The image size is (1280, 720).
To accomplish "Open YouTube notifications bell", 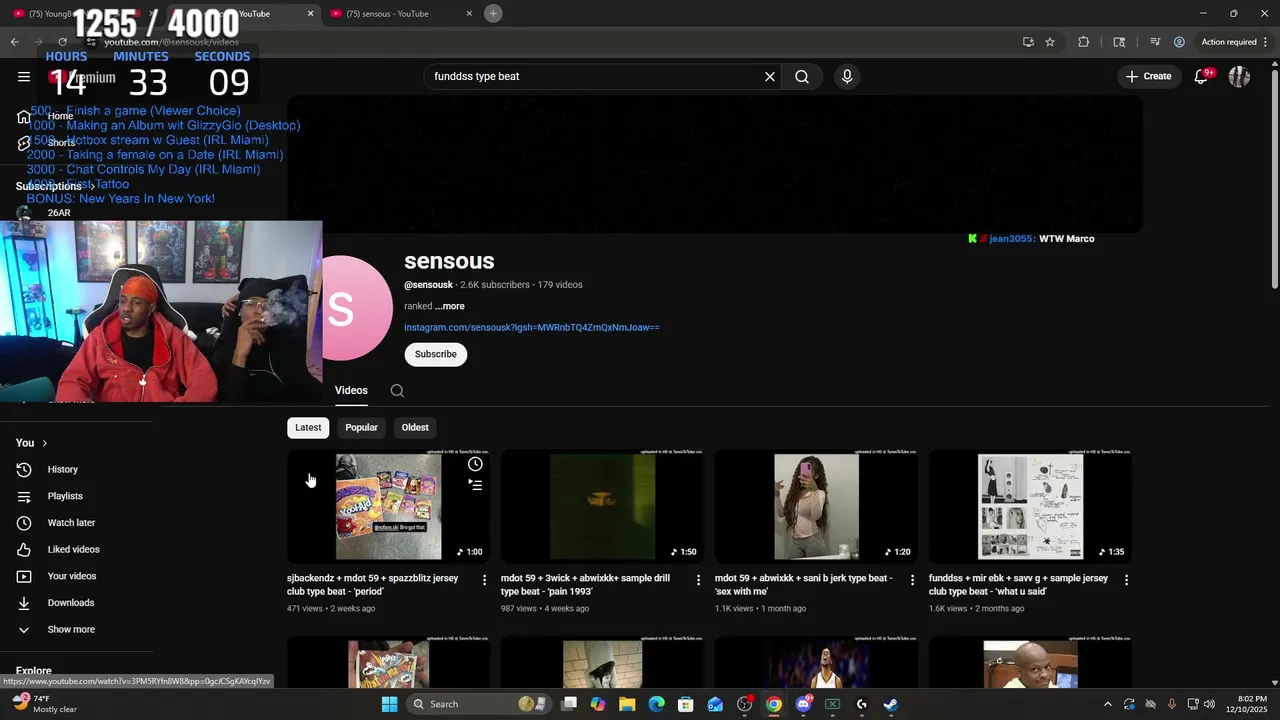I will click(x=1202, y=76).
